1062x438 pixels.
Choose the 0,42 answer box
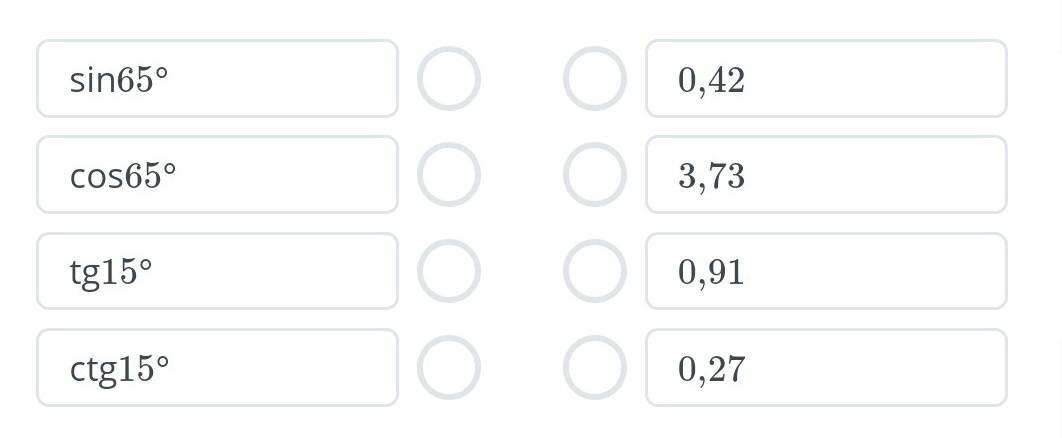click(x=825, y=79)
